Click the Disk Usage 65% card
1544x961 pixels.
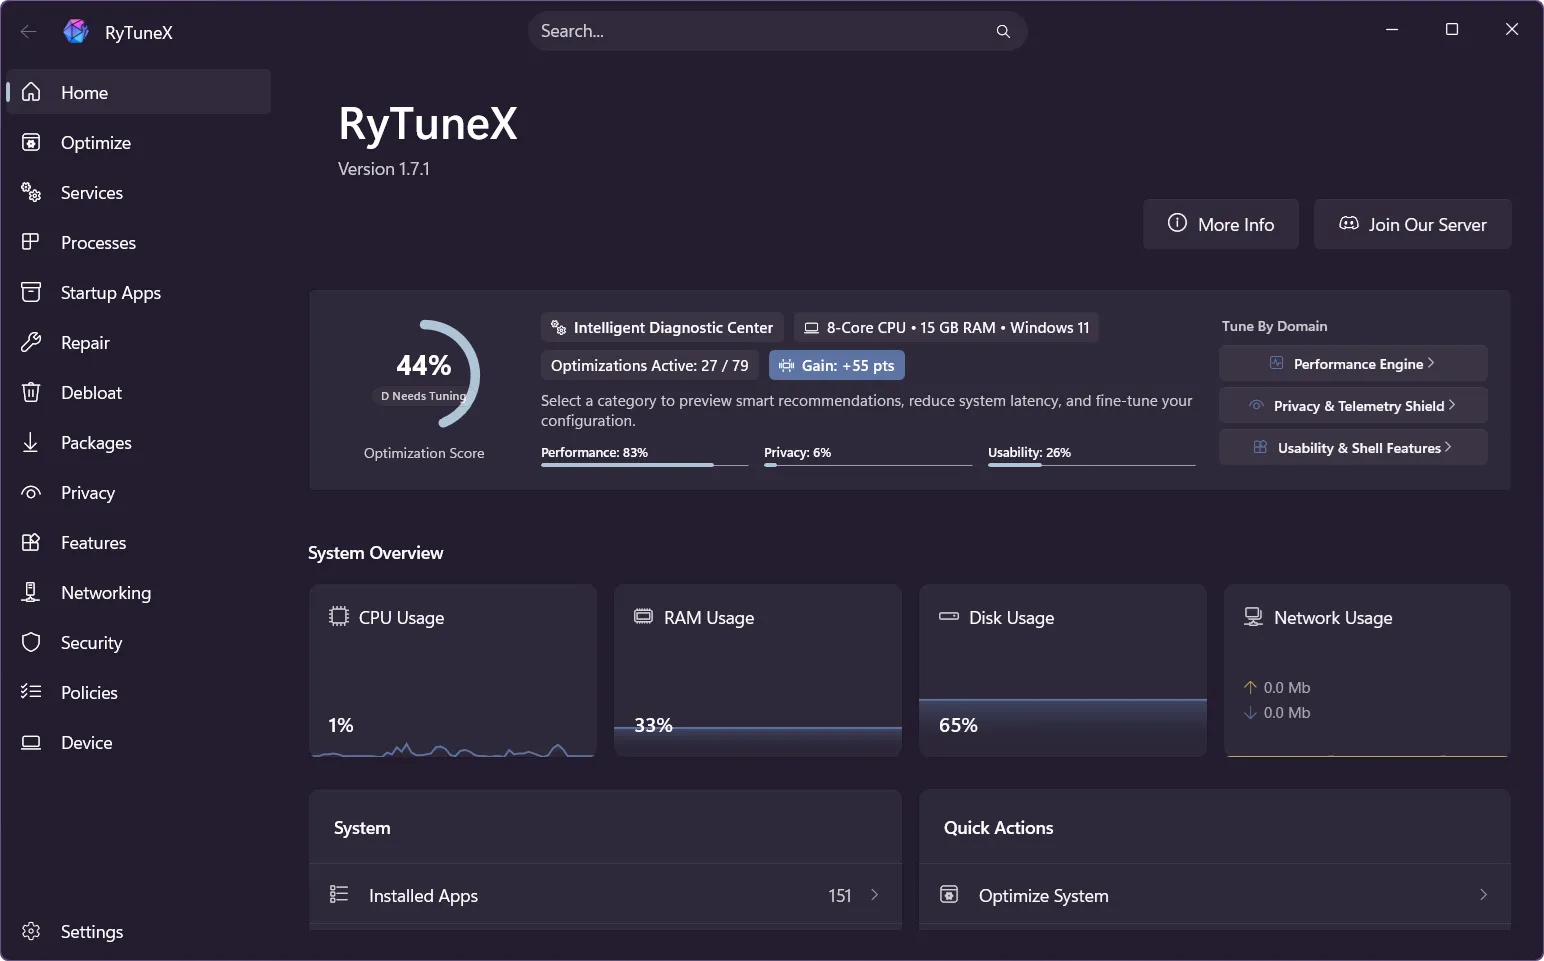pyautogui.click(x=1062, y=670)
